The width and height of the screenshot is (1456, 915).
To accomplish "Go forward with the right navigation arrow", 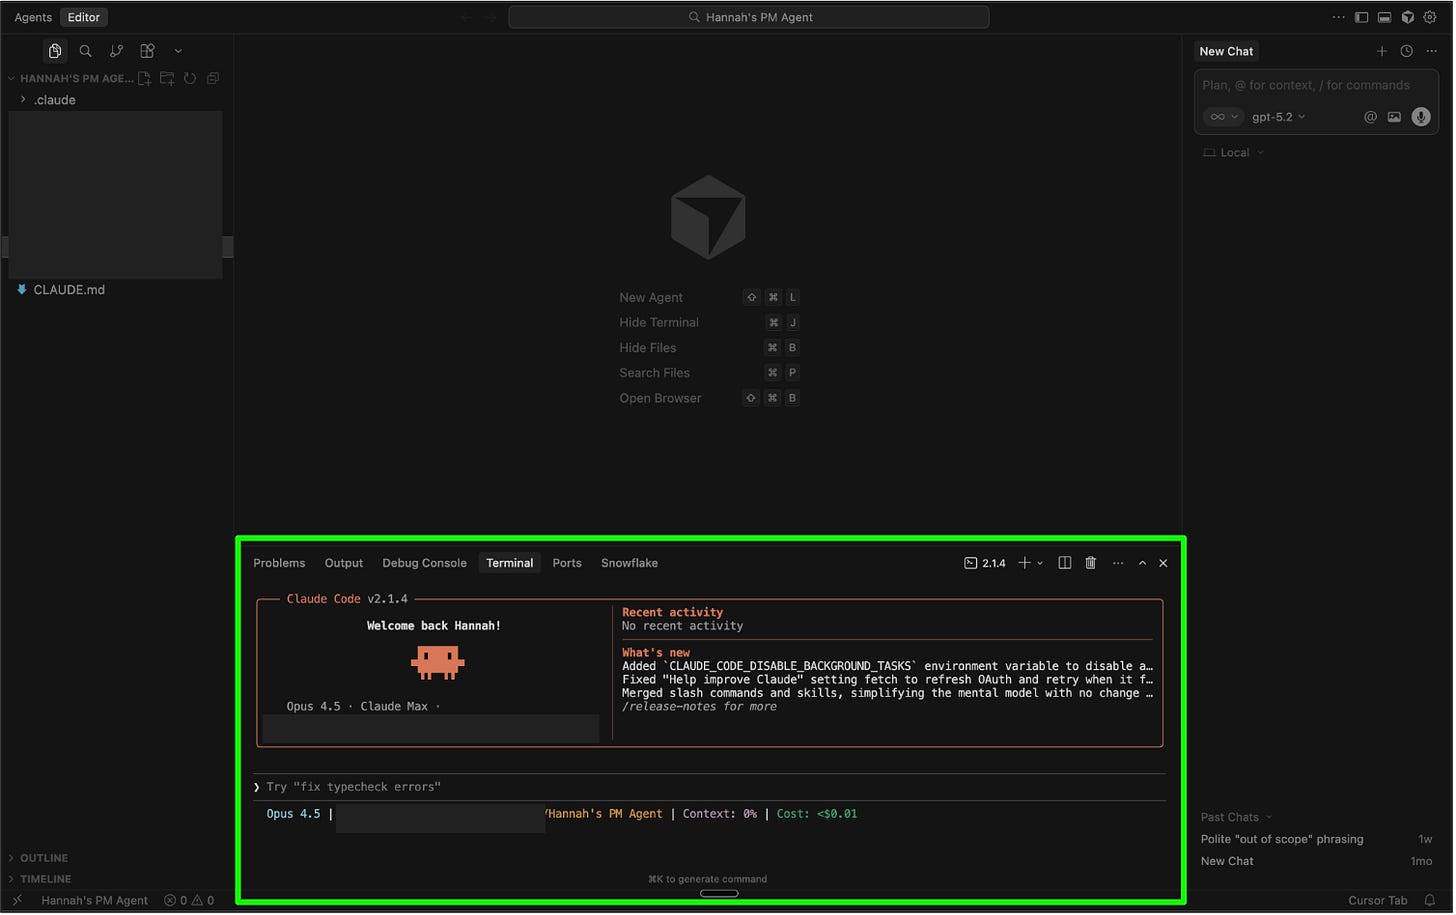I will [x=490, y=17].
